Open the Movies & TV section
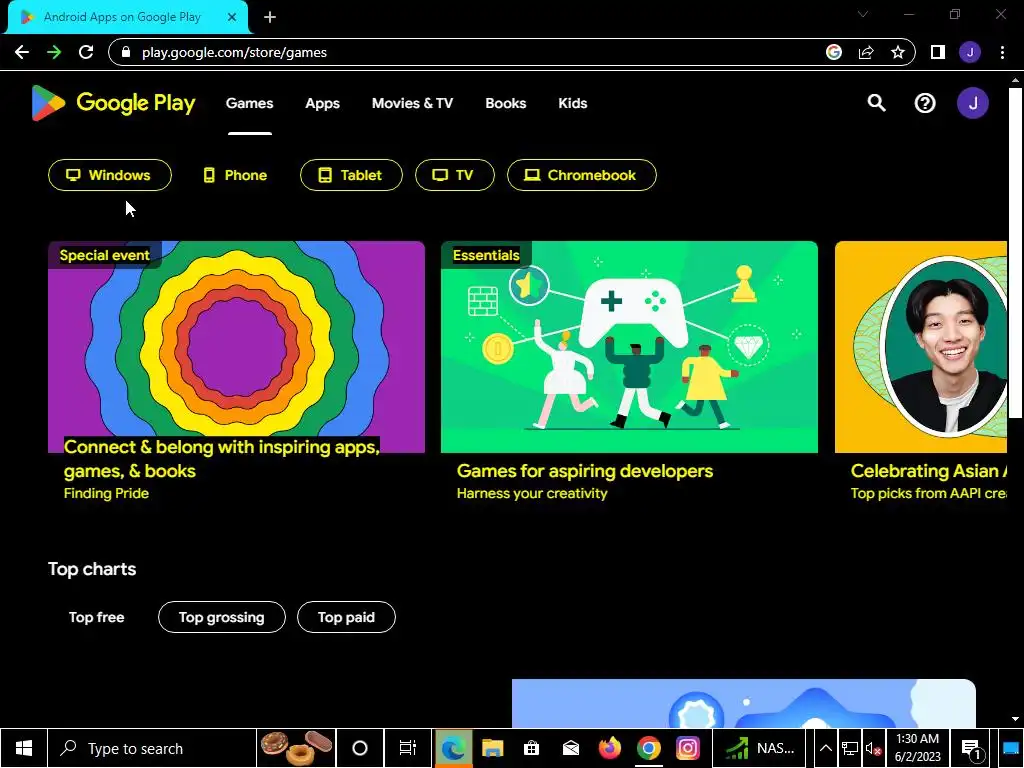The image size is (1024, 768). coord(412,103)
